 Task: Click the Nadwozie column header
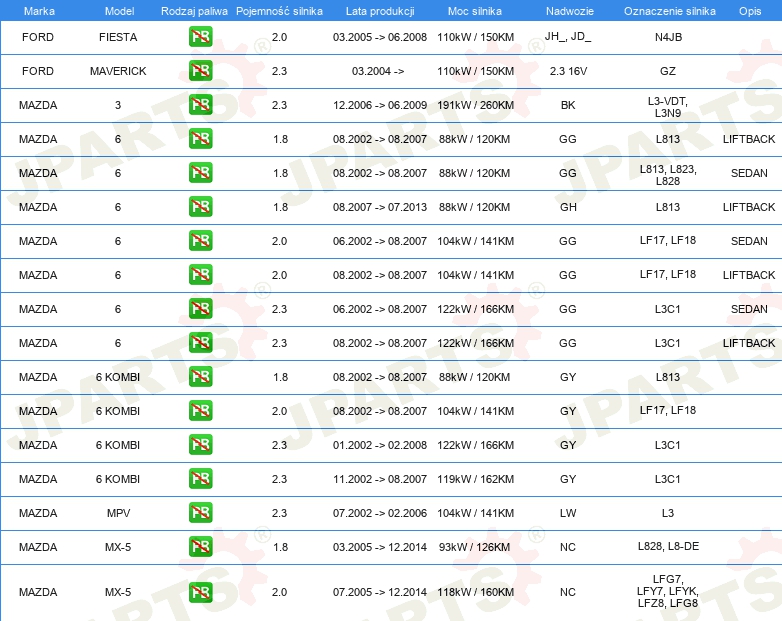[570, 11]
